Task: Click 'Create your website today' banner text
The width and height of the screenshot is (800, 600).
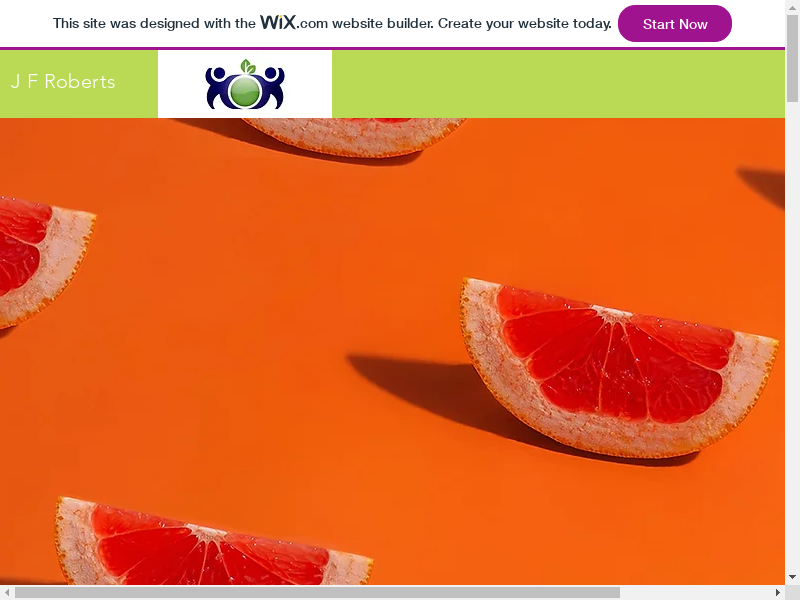Action: coord(524,23)
